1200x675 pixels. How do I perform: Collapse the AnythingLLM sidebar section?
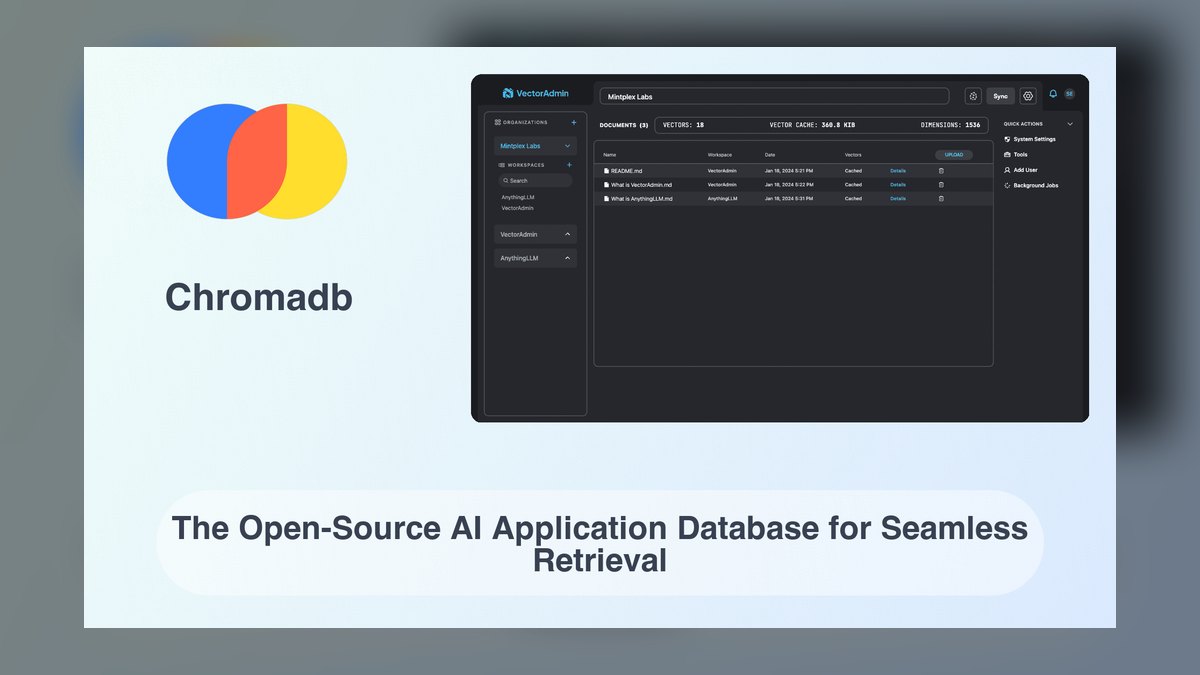[x=568, y=258]
